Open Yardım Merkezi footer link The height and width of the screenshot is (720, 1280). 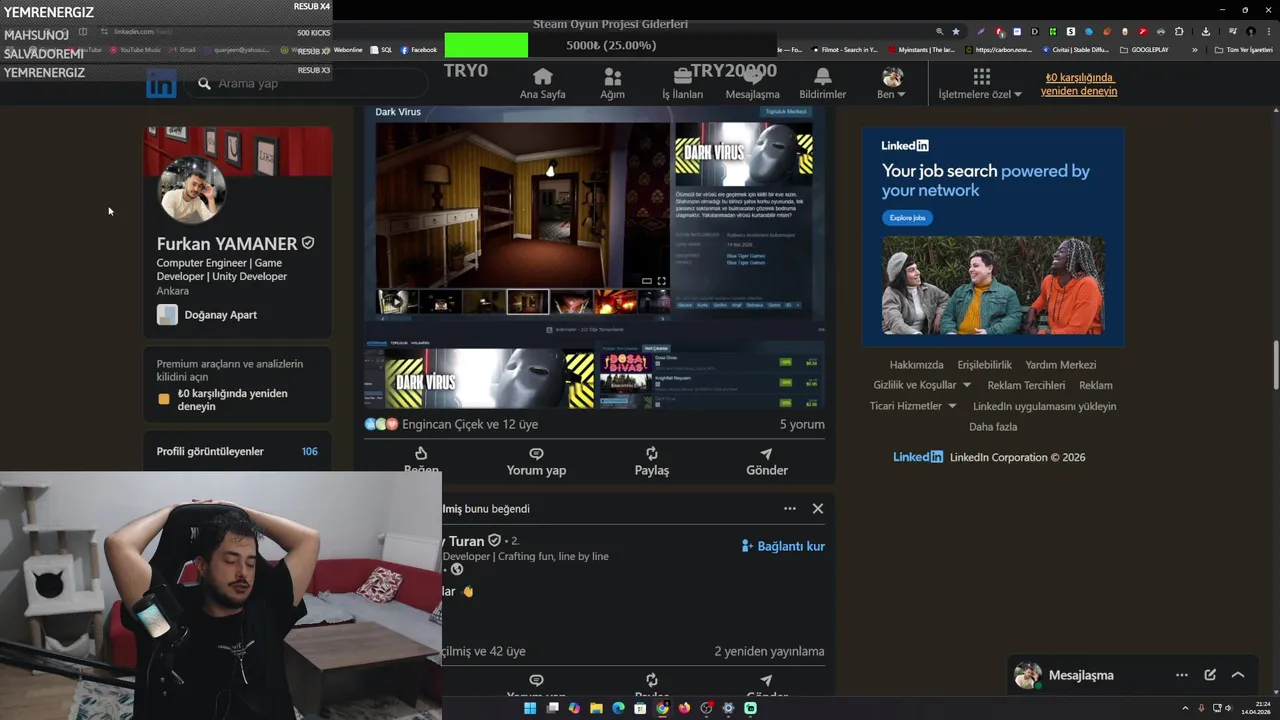[x=1061, y=365]
